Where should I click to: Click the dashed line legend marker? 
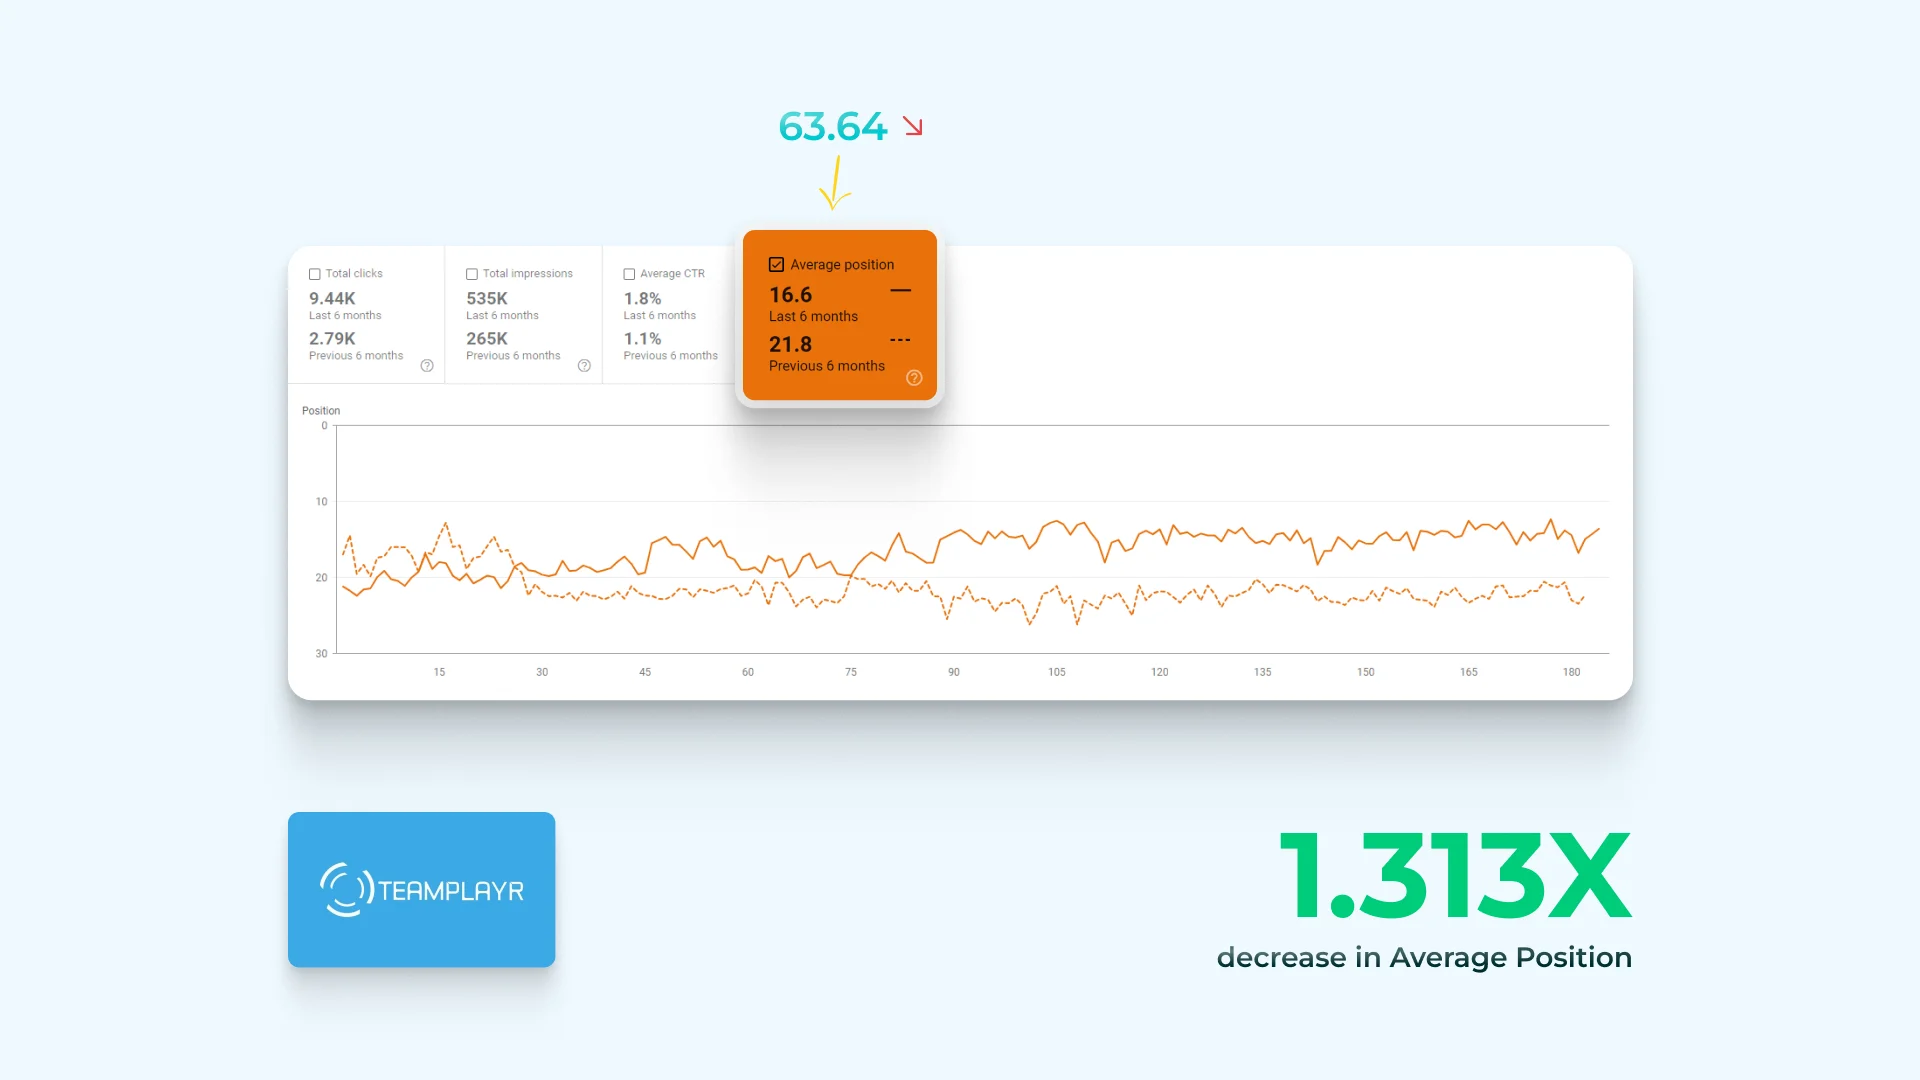coord(900,340)
